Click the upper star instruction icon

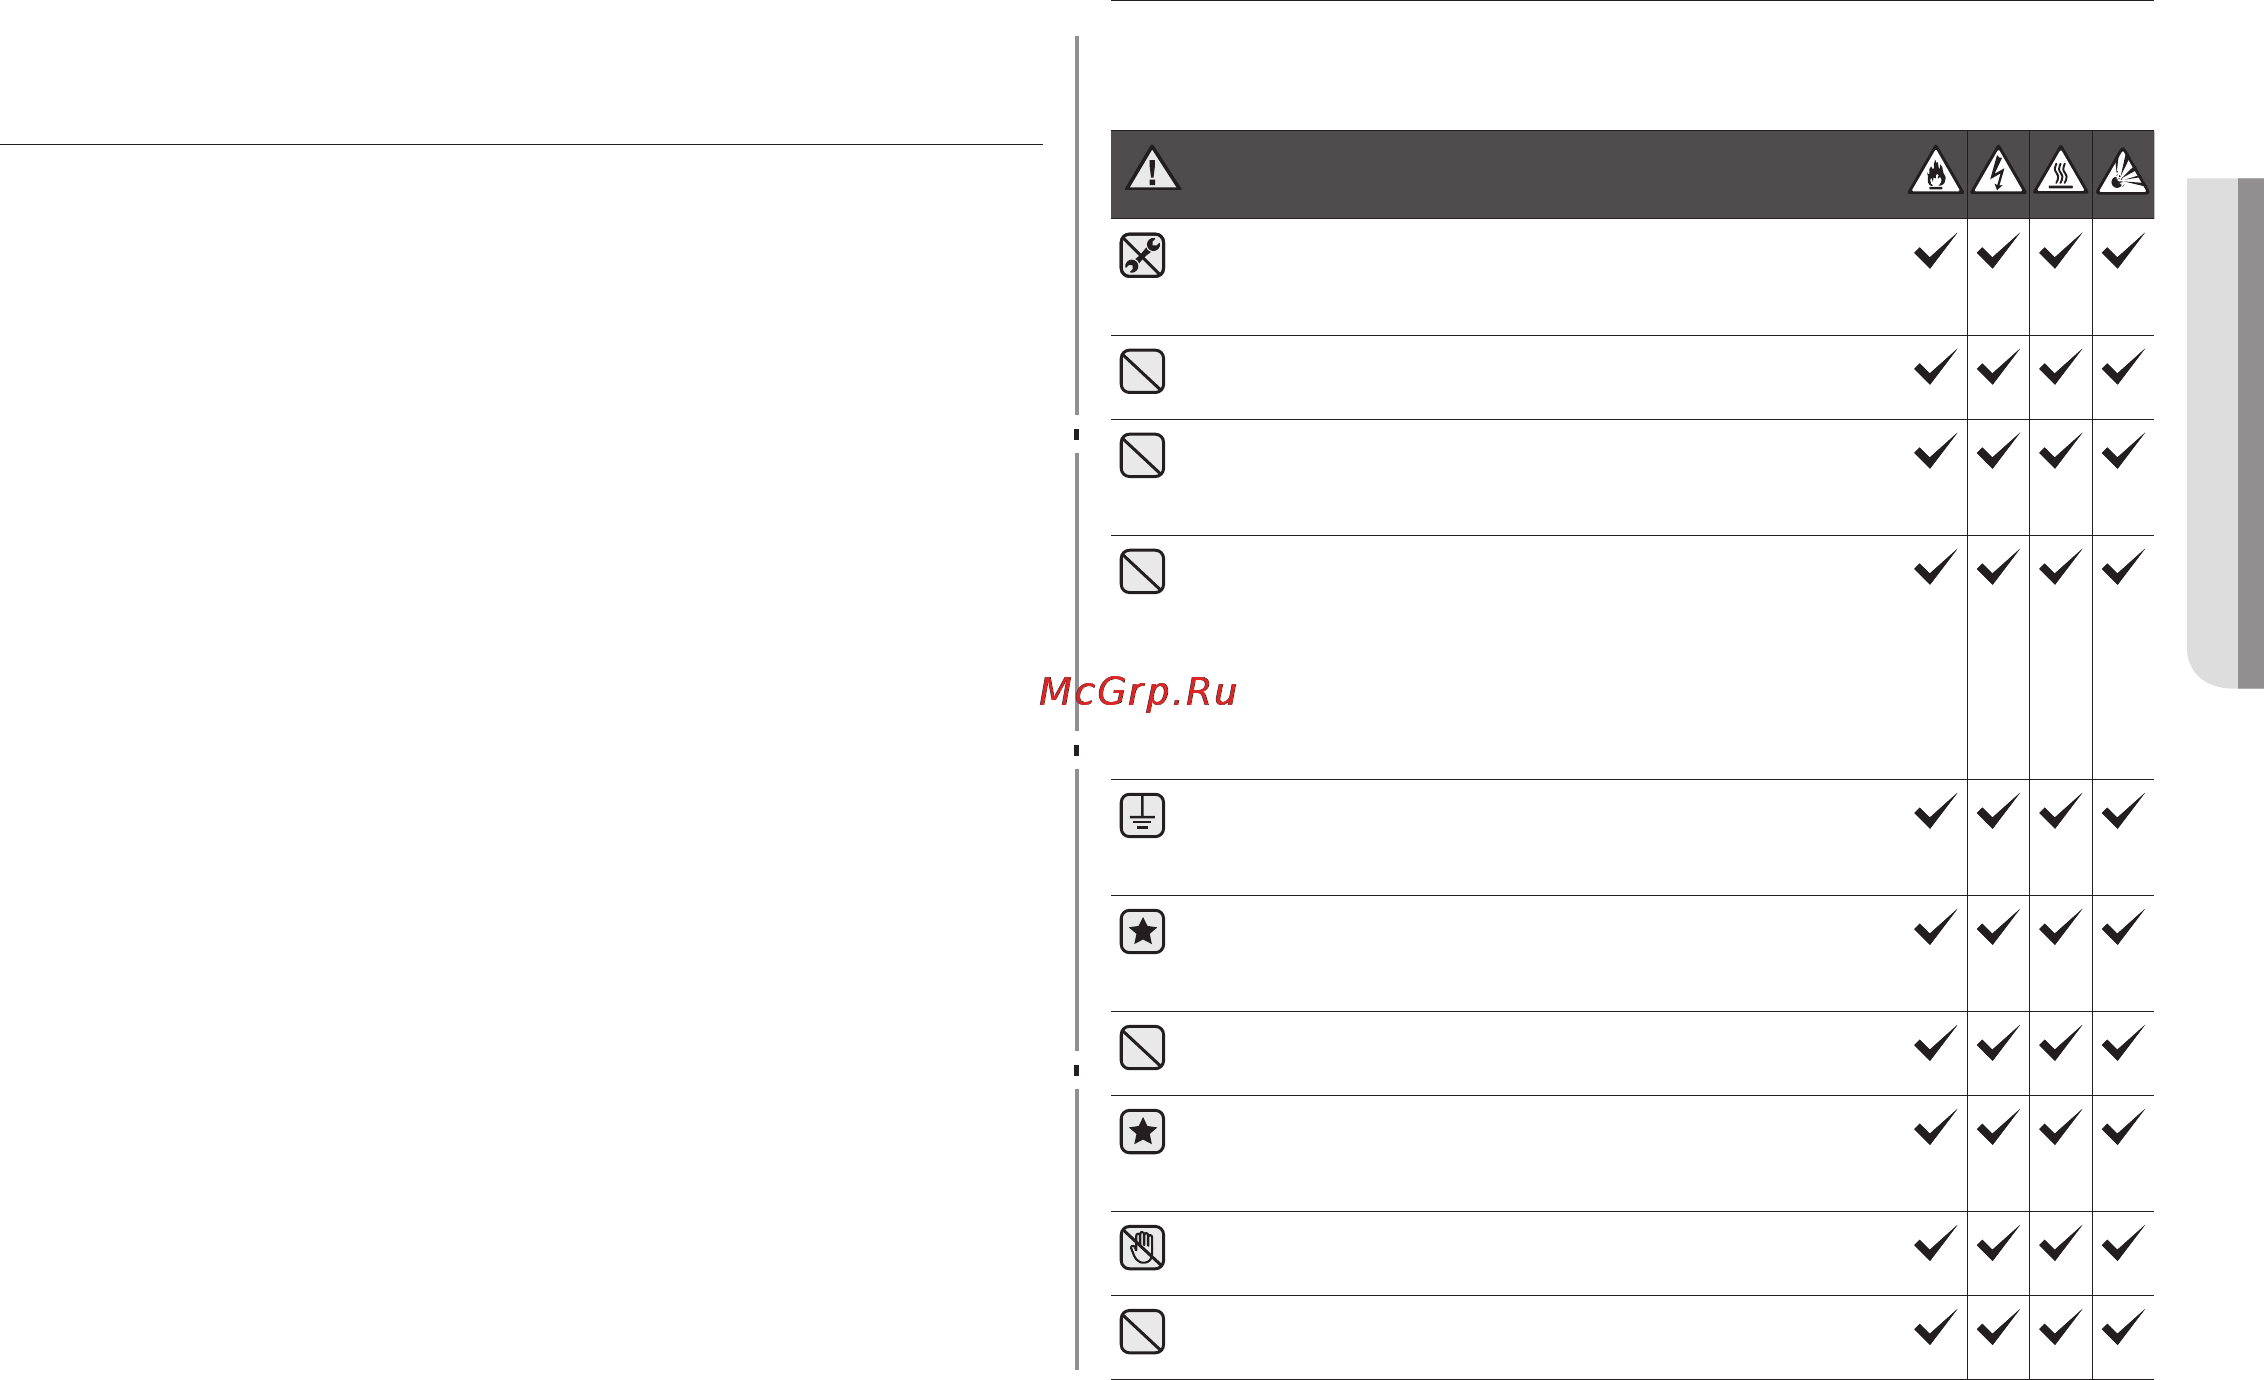[x=1142, y=931]
